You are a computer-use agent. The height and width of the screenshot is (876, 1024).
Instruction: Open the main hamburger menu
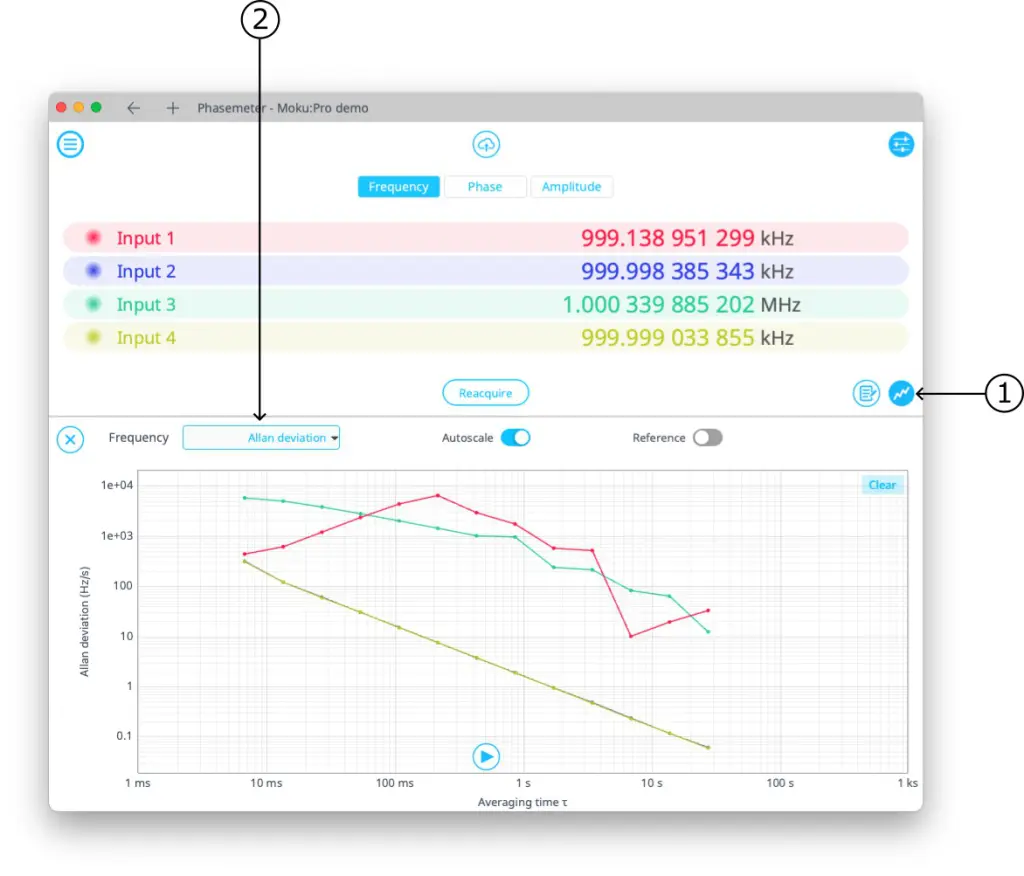pyautogui.click(x=70, y=145)
